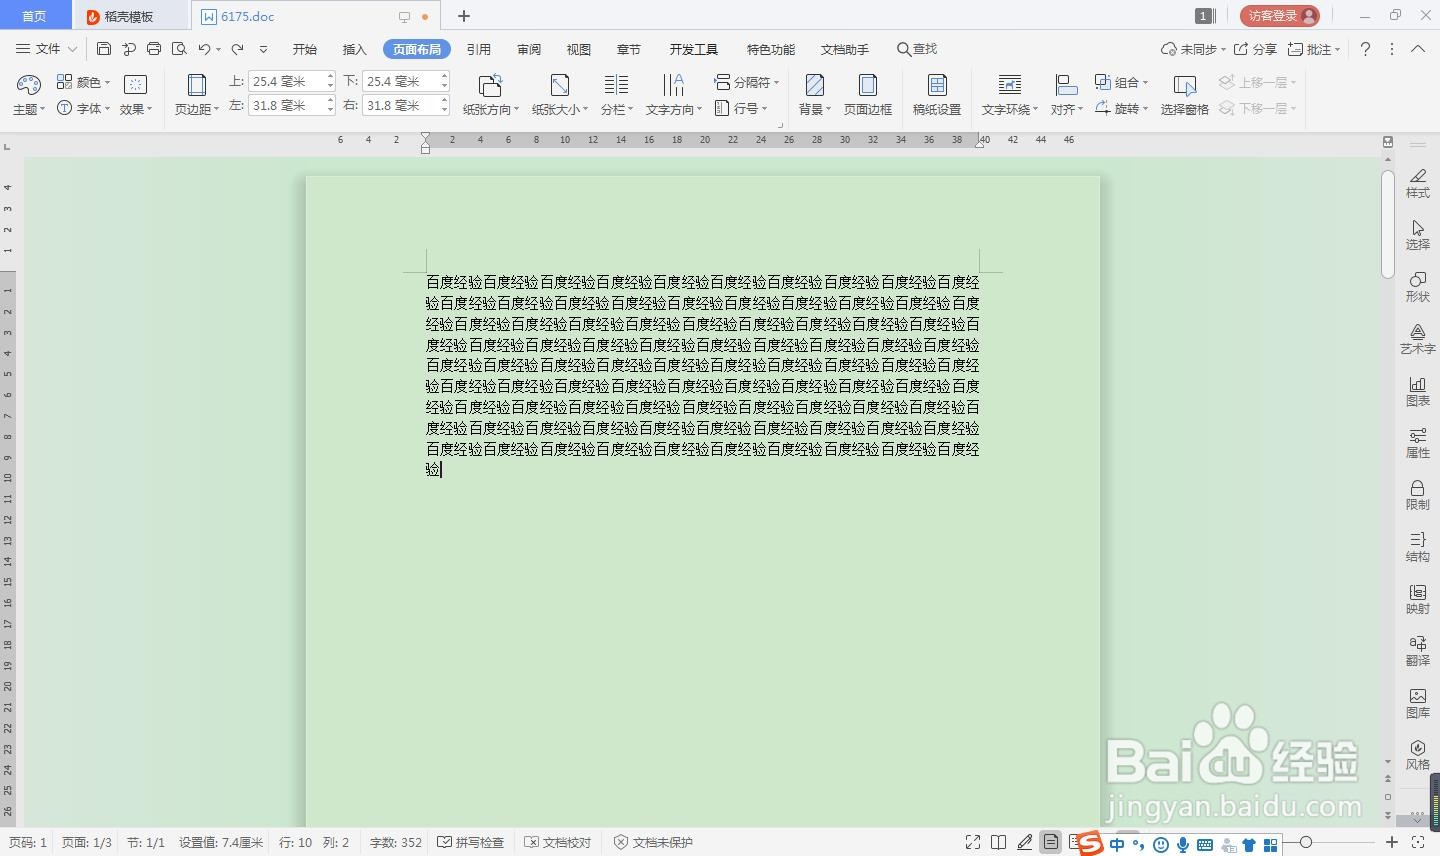Click the Print icon in quick access toolbar
The height and width of the screenshot is (856, 1440).
pos(154,49)
